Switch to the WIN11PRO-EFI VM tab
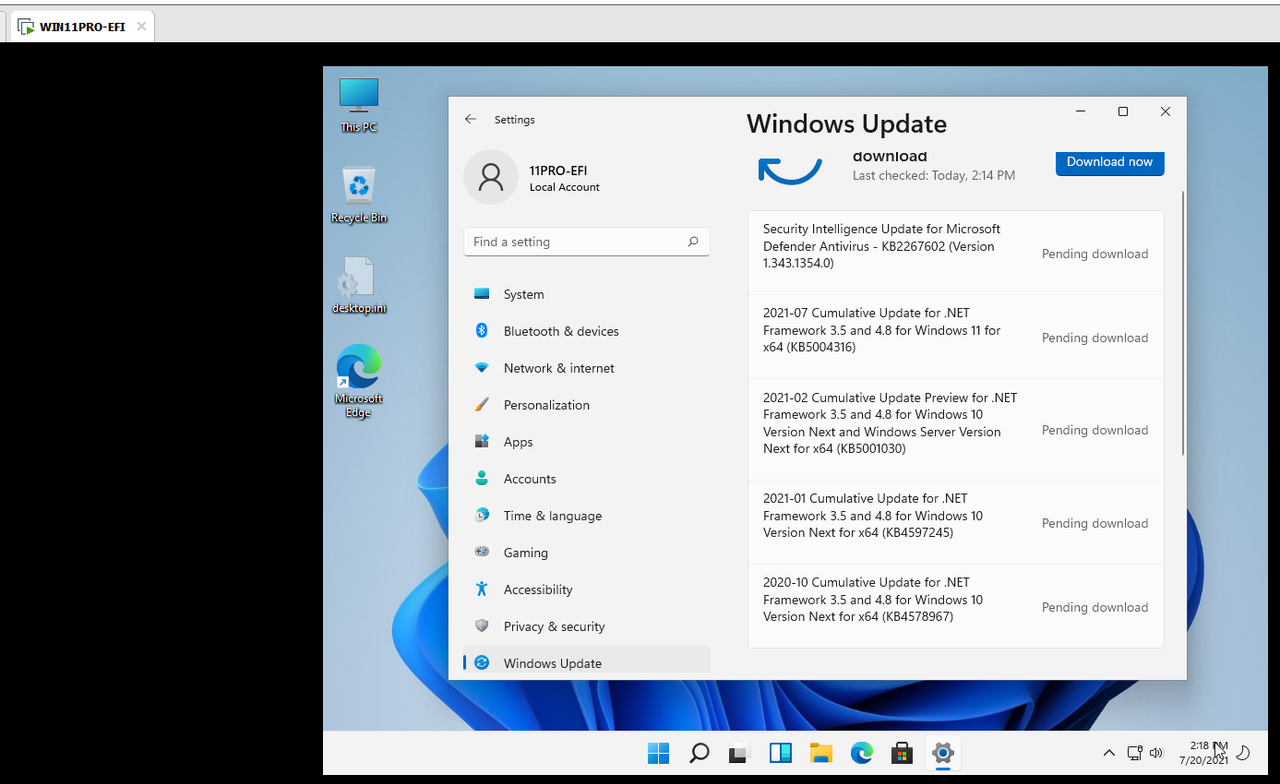 (82, 27)
